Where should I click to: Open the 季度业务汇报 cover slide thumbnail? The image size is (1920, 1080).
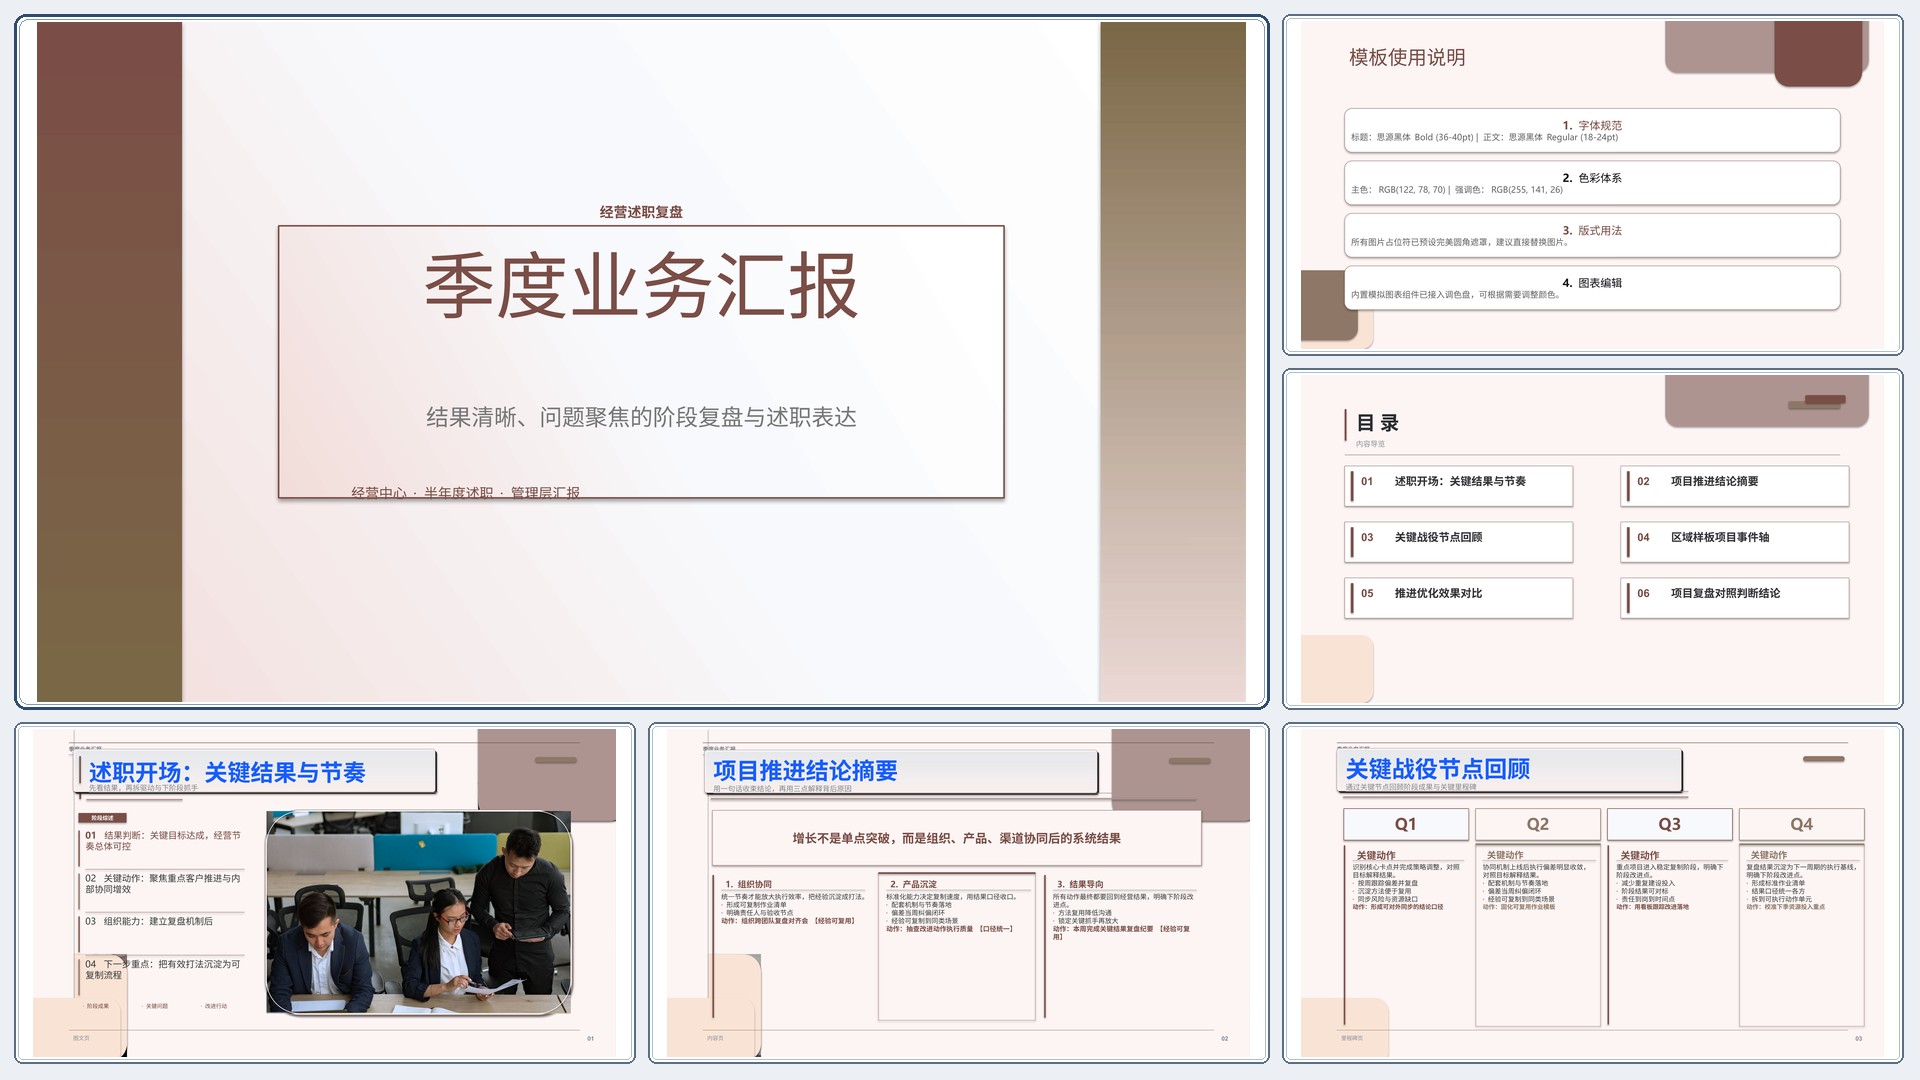[x=641, y=361]
